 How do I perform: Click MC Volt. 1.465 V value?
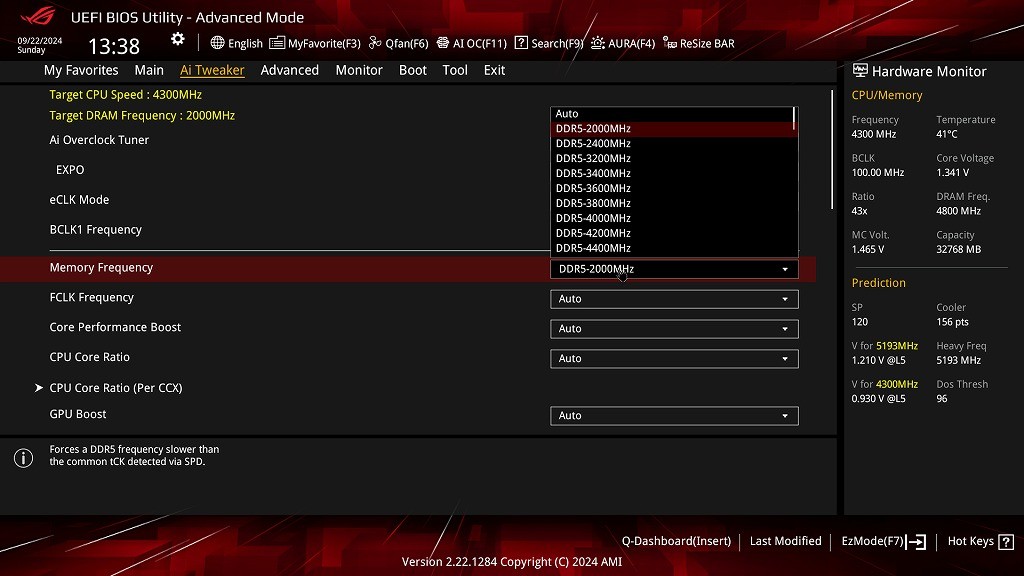point(867,249)
